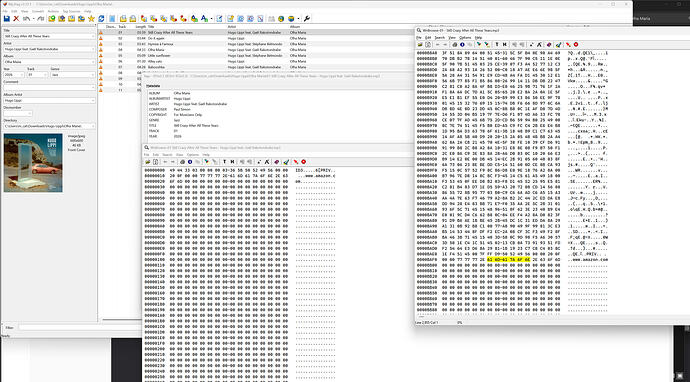Expand the Year field dropdown
The image size is (690, 382).
coord(22,75)
